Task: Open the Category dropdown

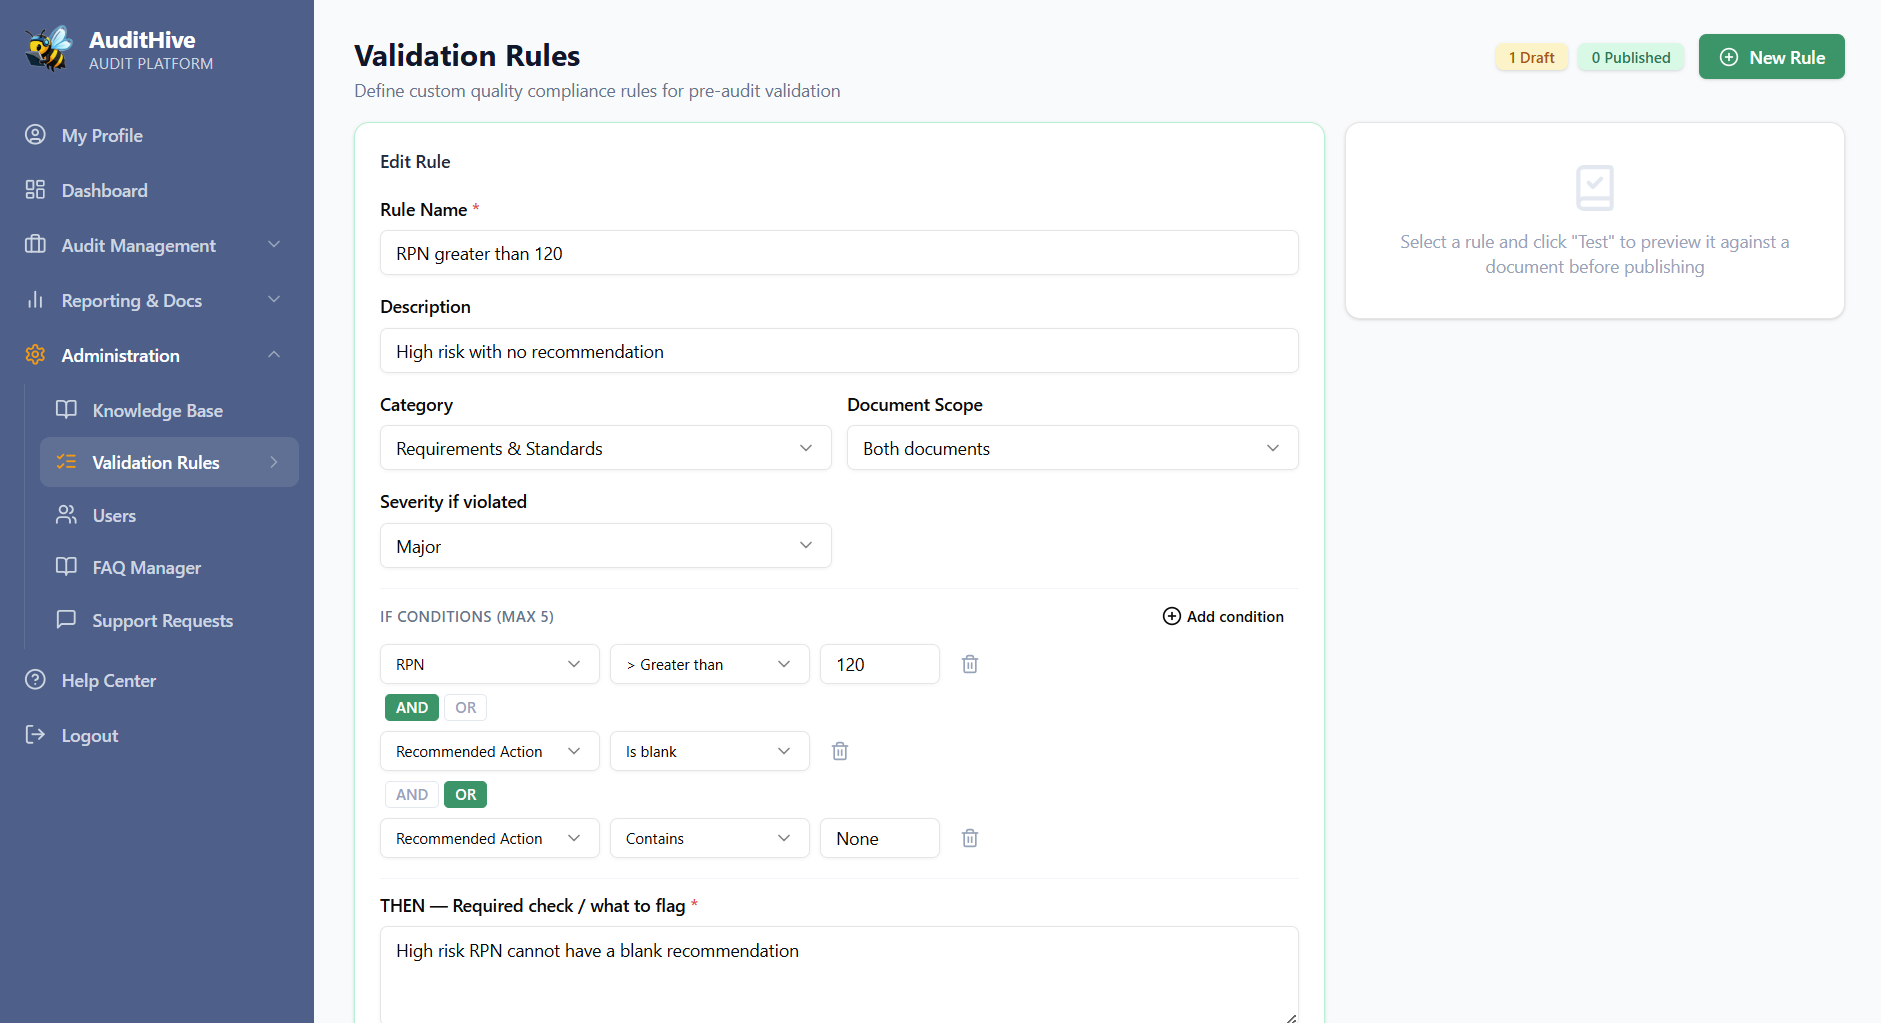Action: pos(605,448)
